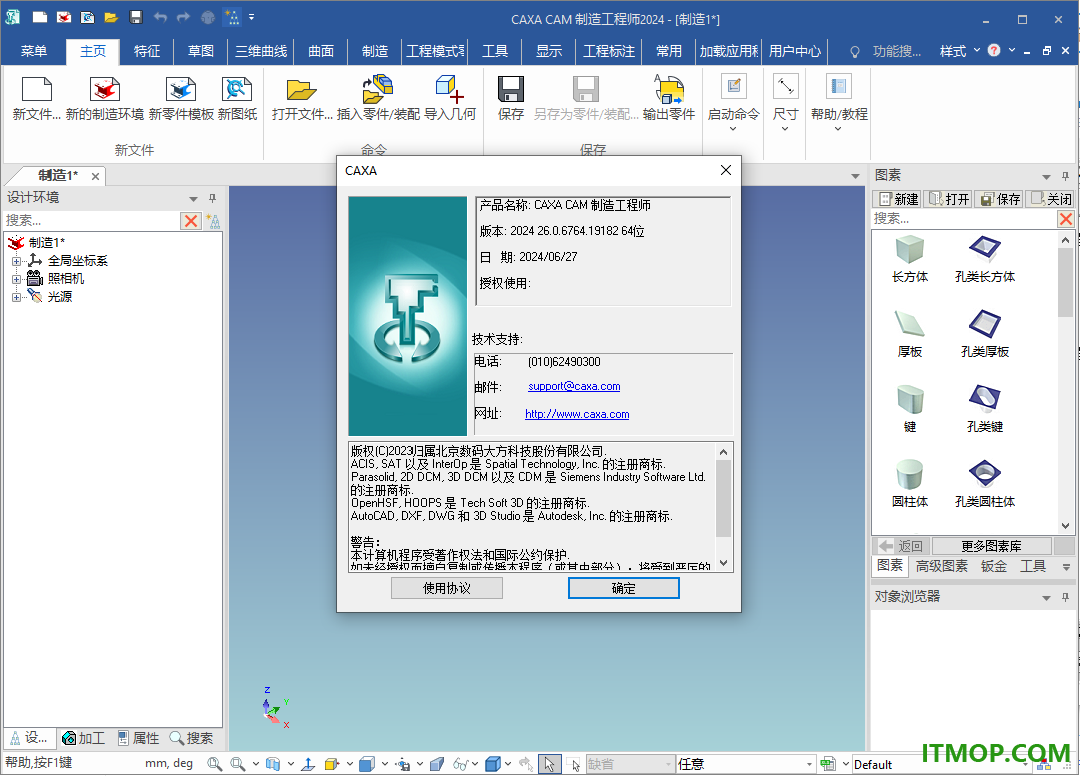
Task: Click the undo arrow in the title bar toolbar
Action: pos(160,17)
